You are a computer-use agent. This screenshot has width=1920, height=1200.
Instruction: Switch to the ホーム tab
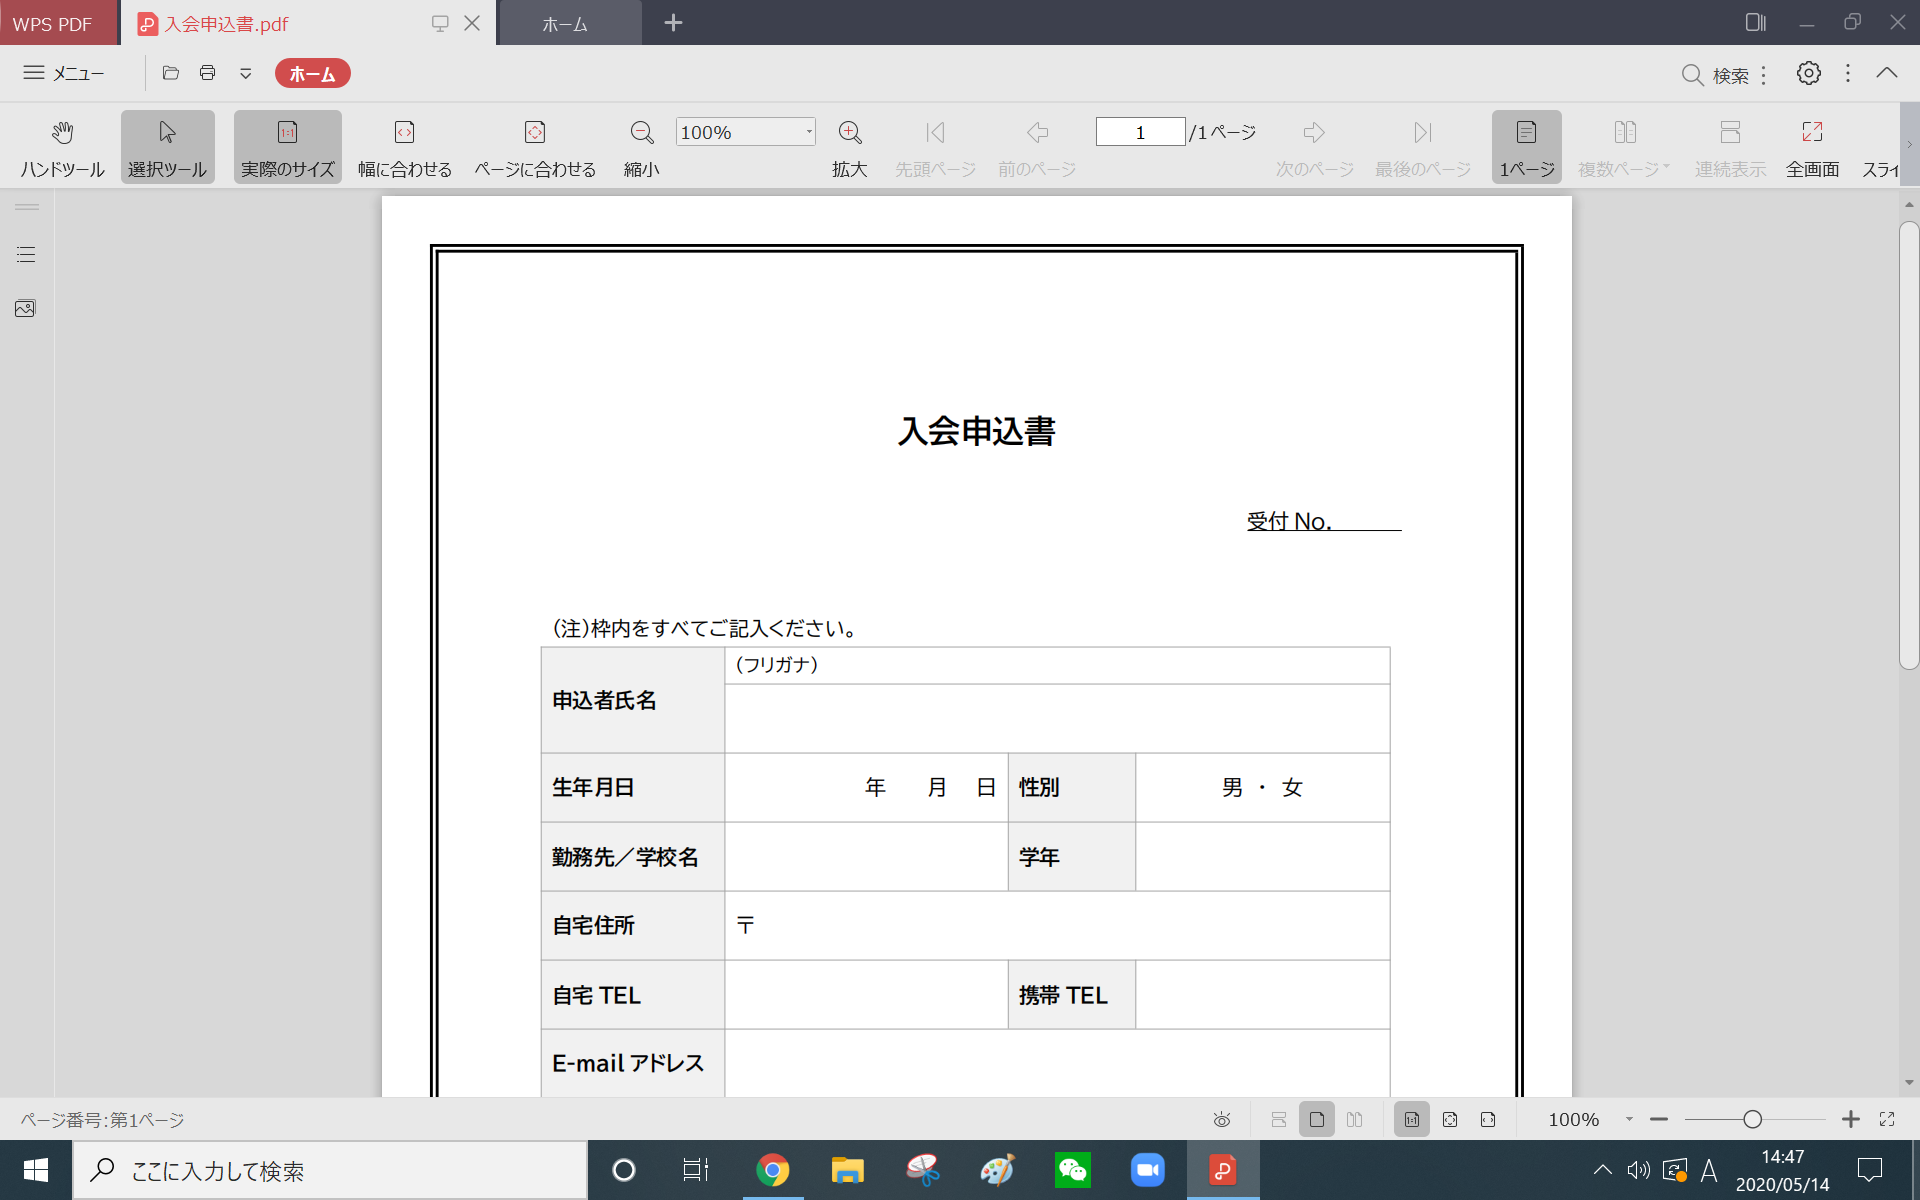click(565, 24)
